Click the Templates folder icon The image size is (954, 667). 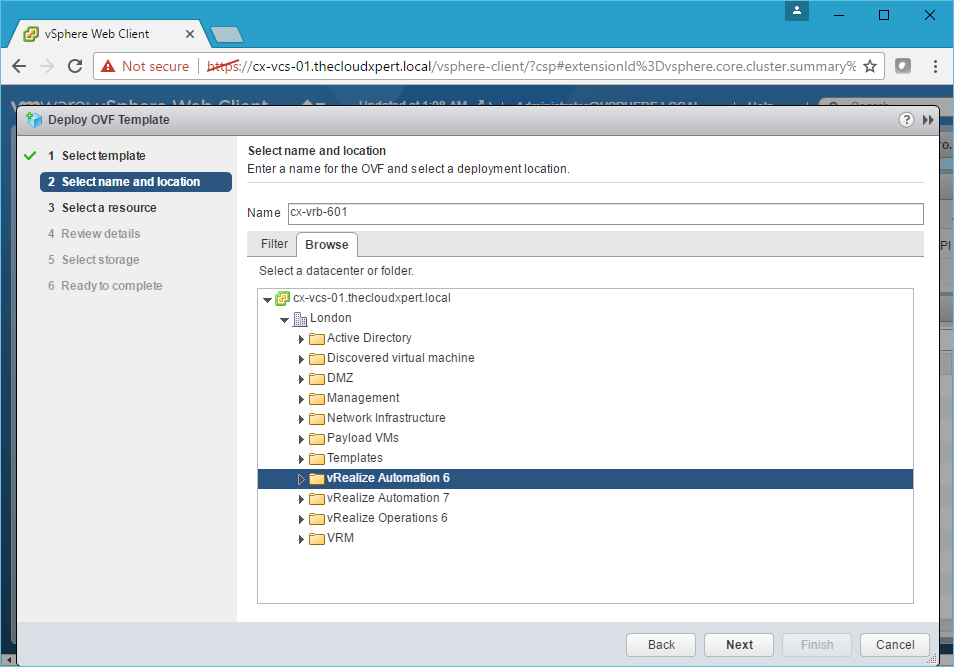pos(317,458)
